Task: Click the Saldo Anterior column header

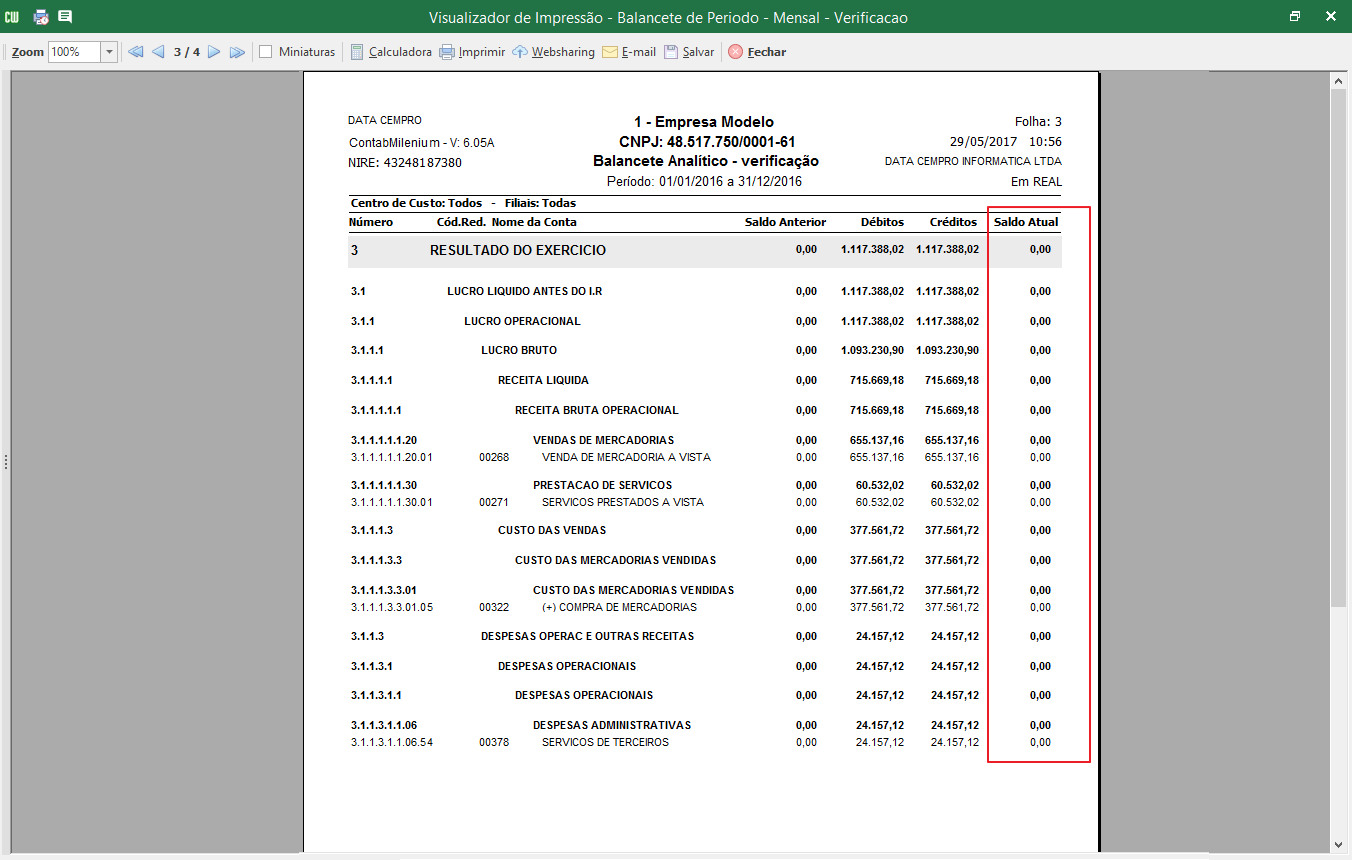Action: (x=785, y=222)
